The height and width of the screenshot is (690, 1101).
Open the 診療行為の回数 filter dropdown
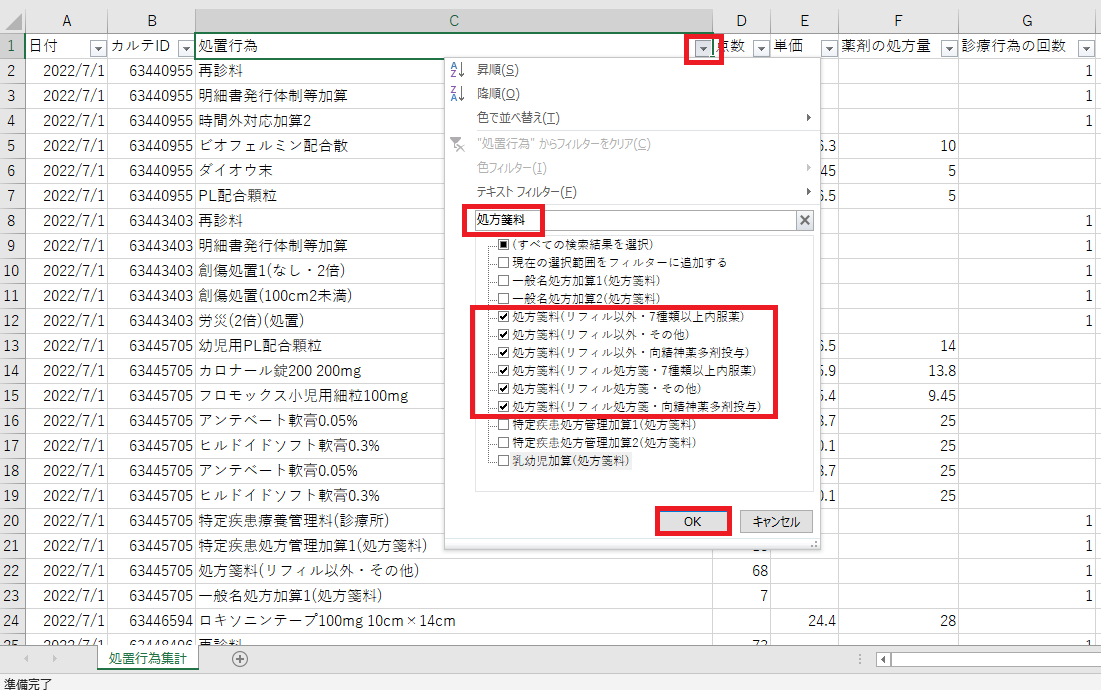coord(1086,48)
